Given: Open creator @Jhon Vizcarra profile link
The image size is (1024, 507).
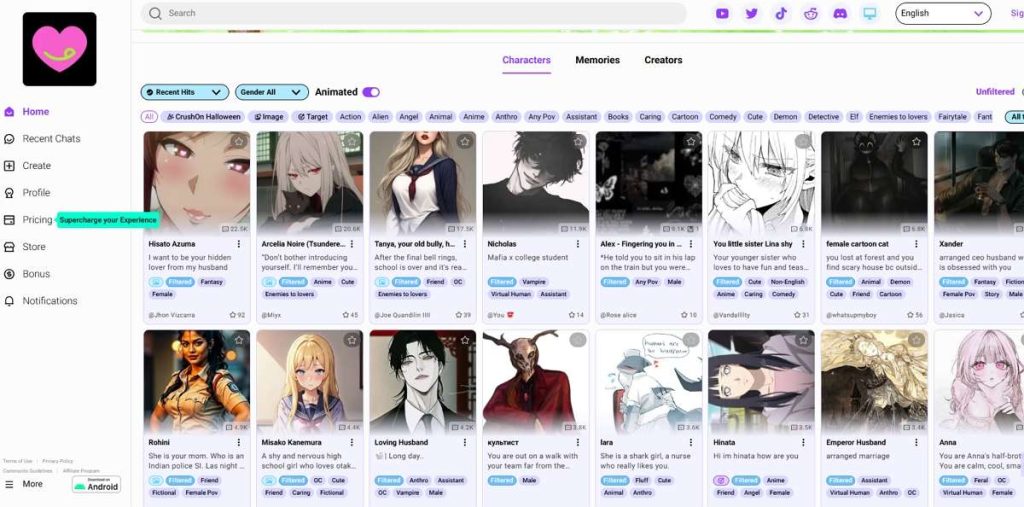Looking at the screenshot, I should pos(172,315).
